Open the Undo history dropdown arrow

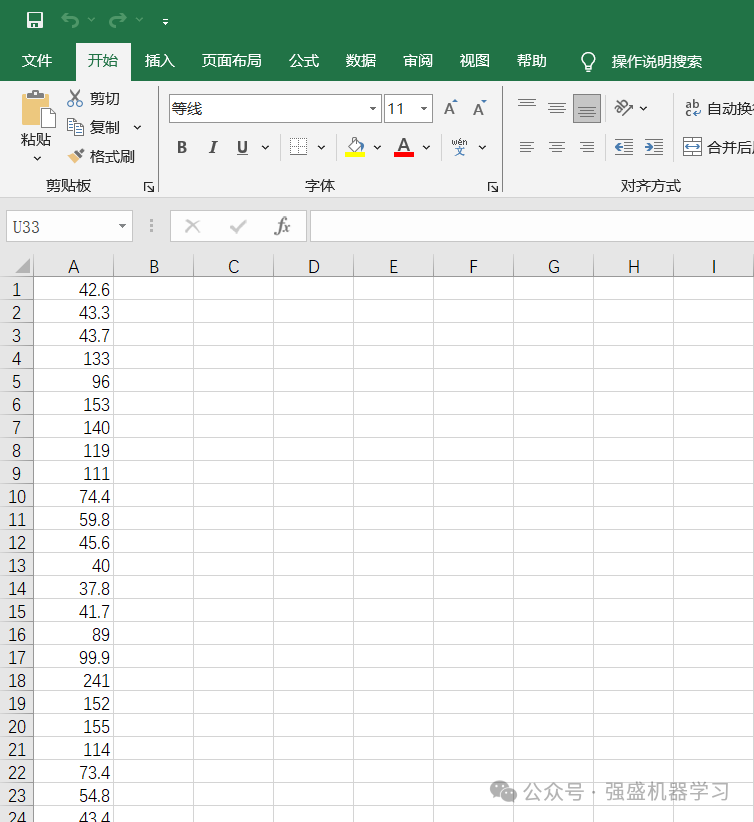tap(91, 20)
